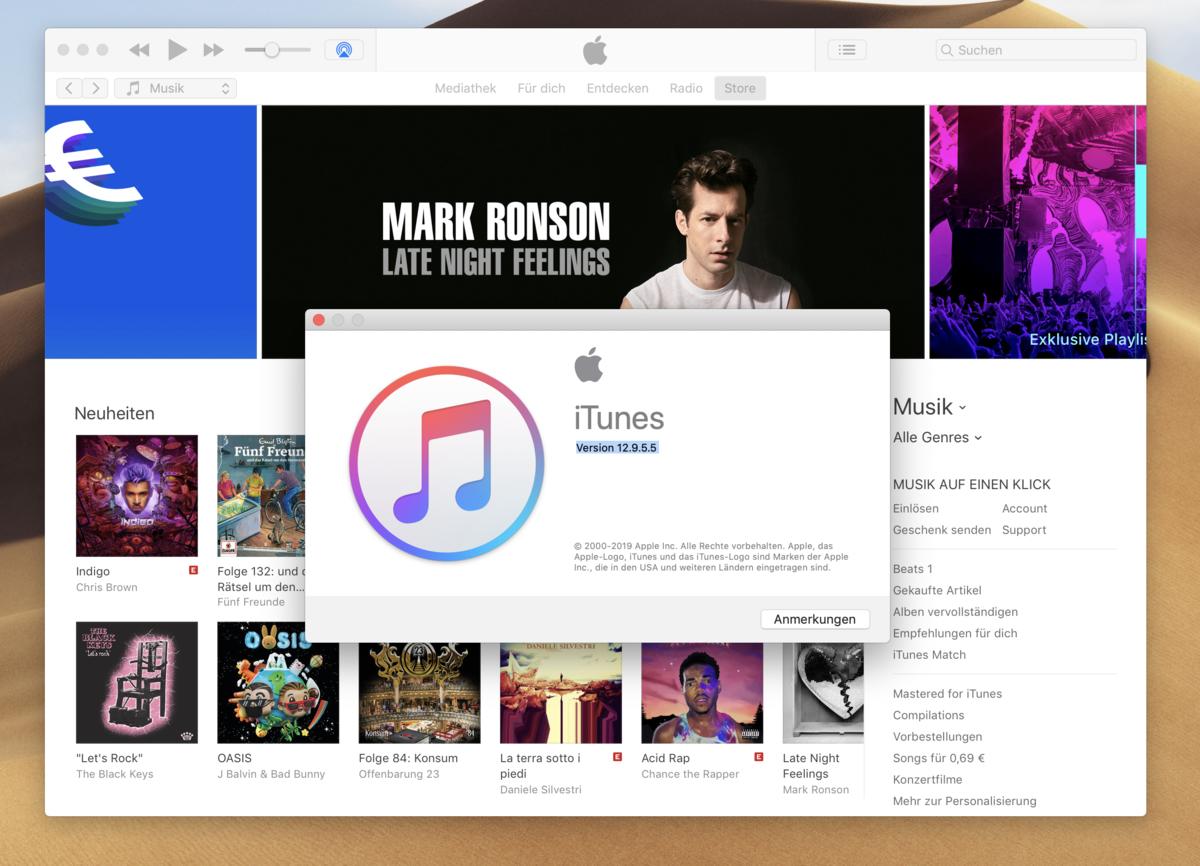Click the Anmerkungen button
The width and height of the screenshot is (1200, 866).
(x=815, y=619)
